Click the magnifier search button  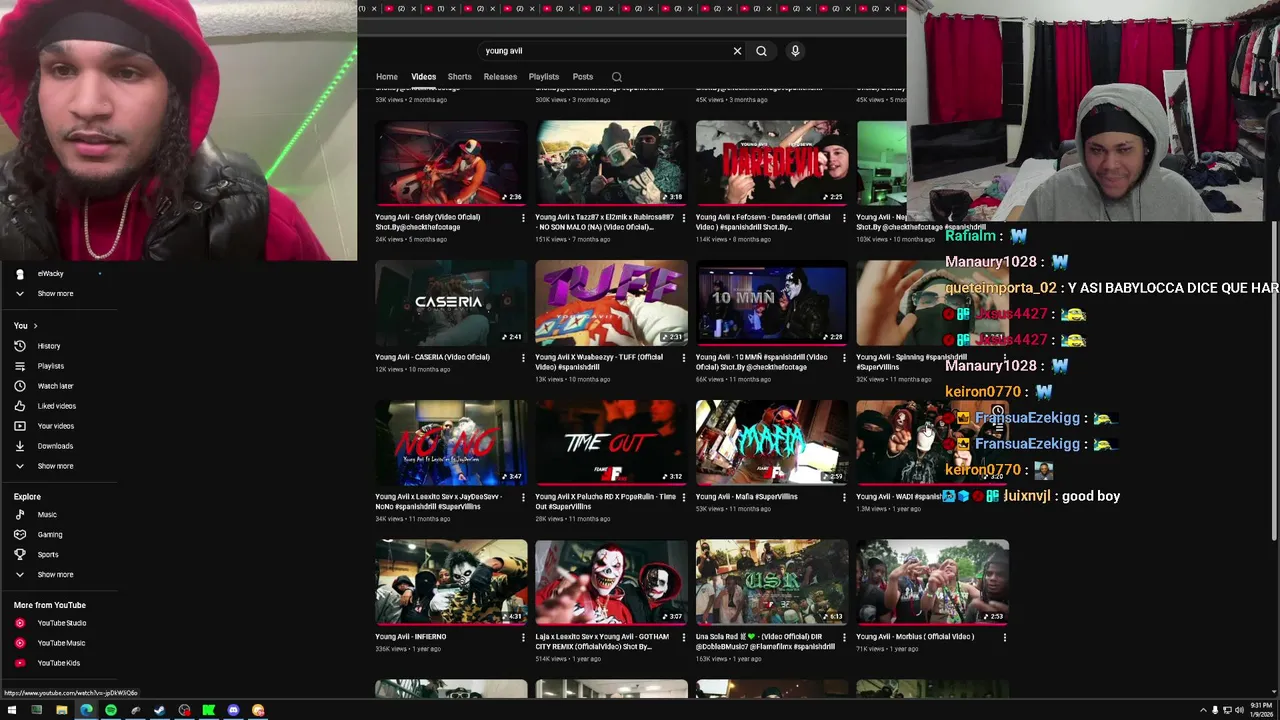pos(761,51)
